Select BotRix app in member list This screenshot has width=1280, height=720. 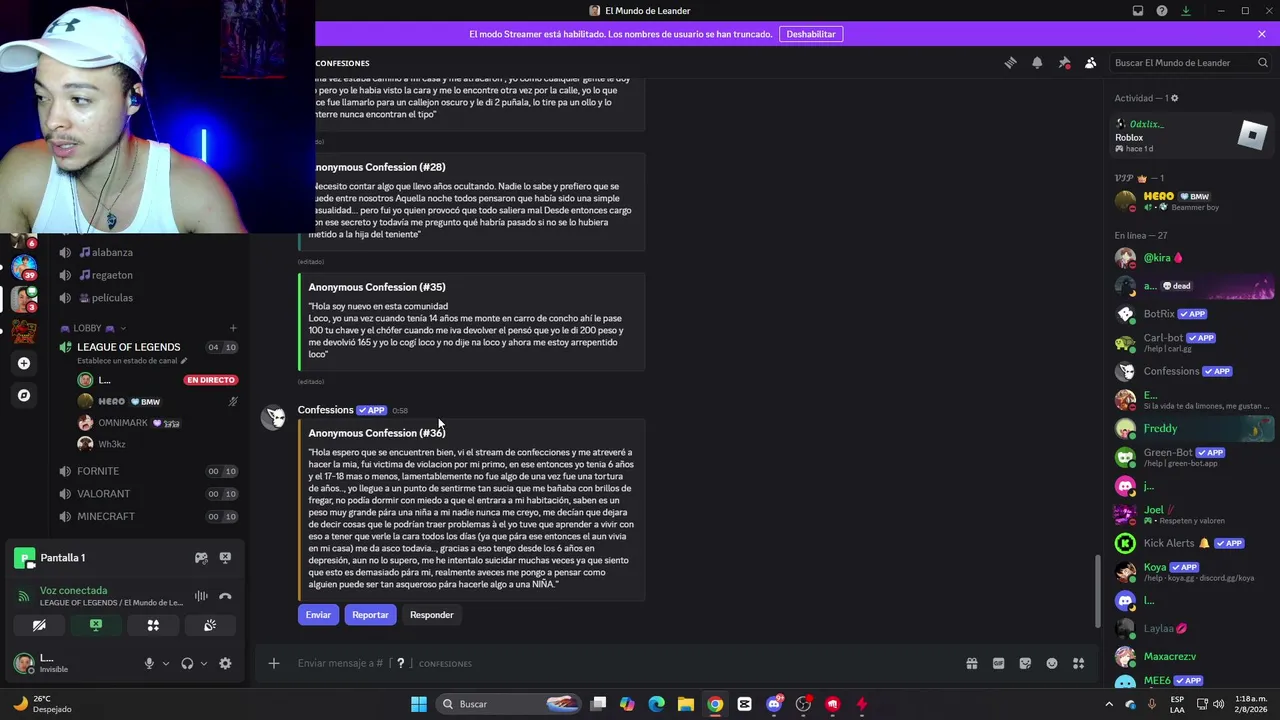tap(1193, 314)
